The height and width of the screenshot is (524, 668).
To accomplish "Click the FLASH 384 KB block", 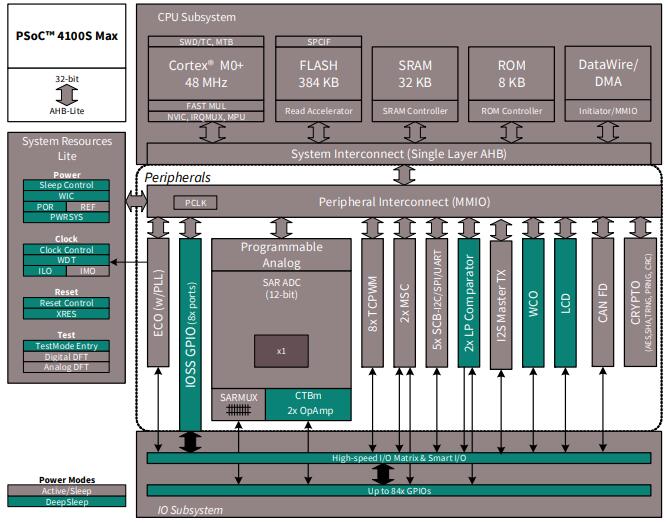I will 318,74.
